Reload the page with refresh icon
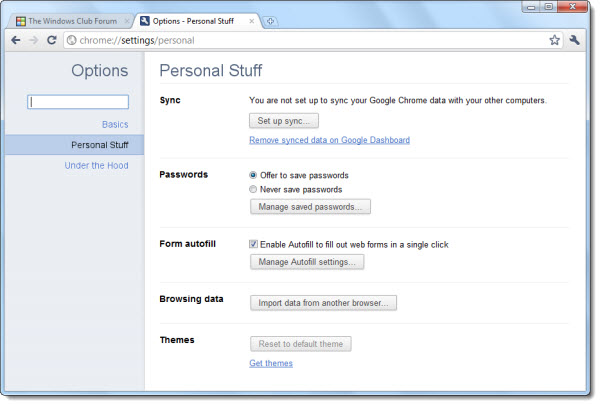The width and height of the screenshot is (600, 405). (x=52, y=40)
